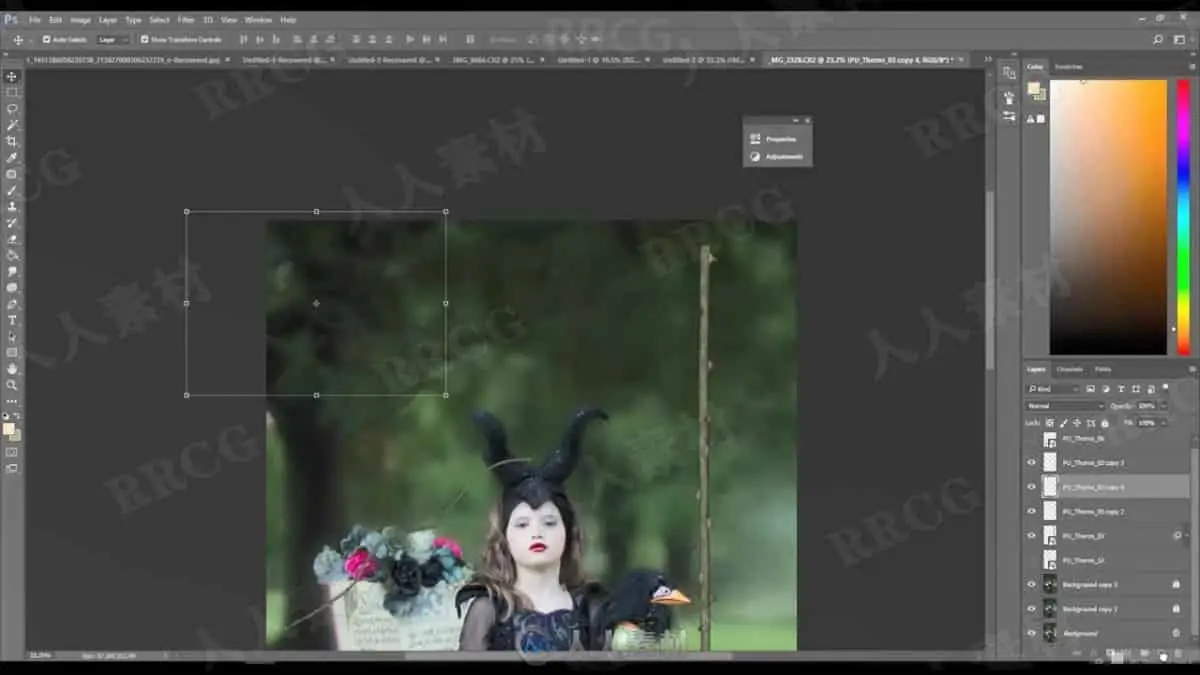Select the Hand tool
Screen dimensions: 1200x675
coord(12,368)
